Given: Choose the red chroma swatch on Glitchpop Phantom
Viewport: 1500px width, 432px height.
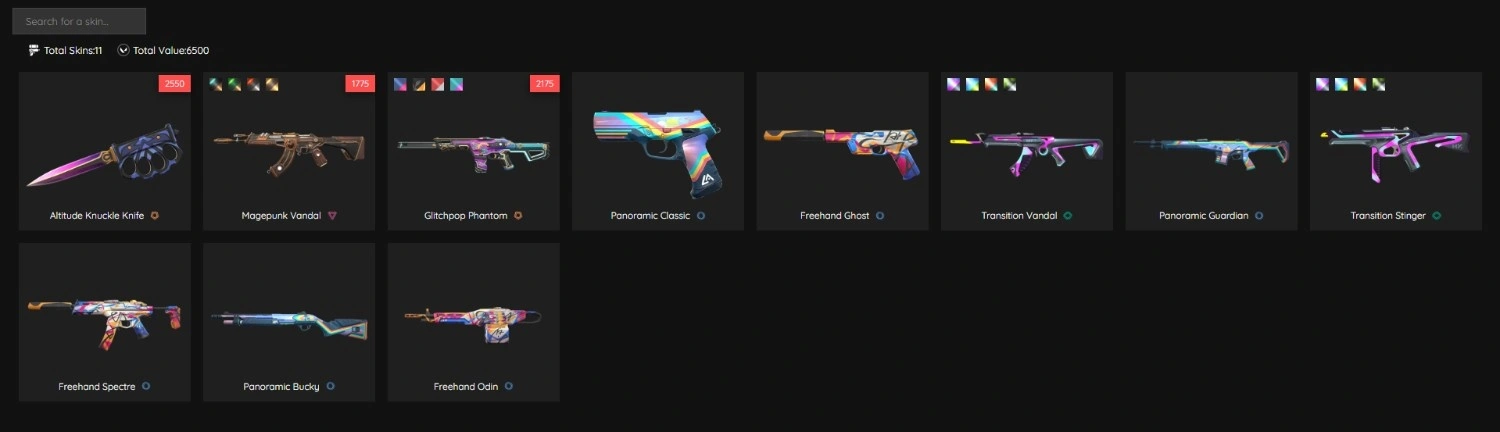Looking at the screenshot, I should pyautogui.click(x=437, y=84).
